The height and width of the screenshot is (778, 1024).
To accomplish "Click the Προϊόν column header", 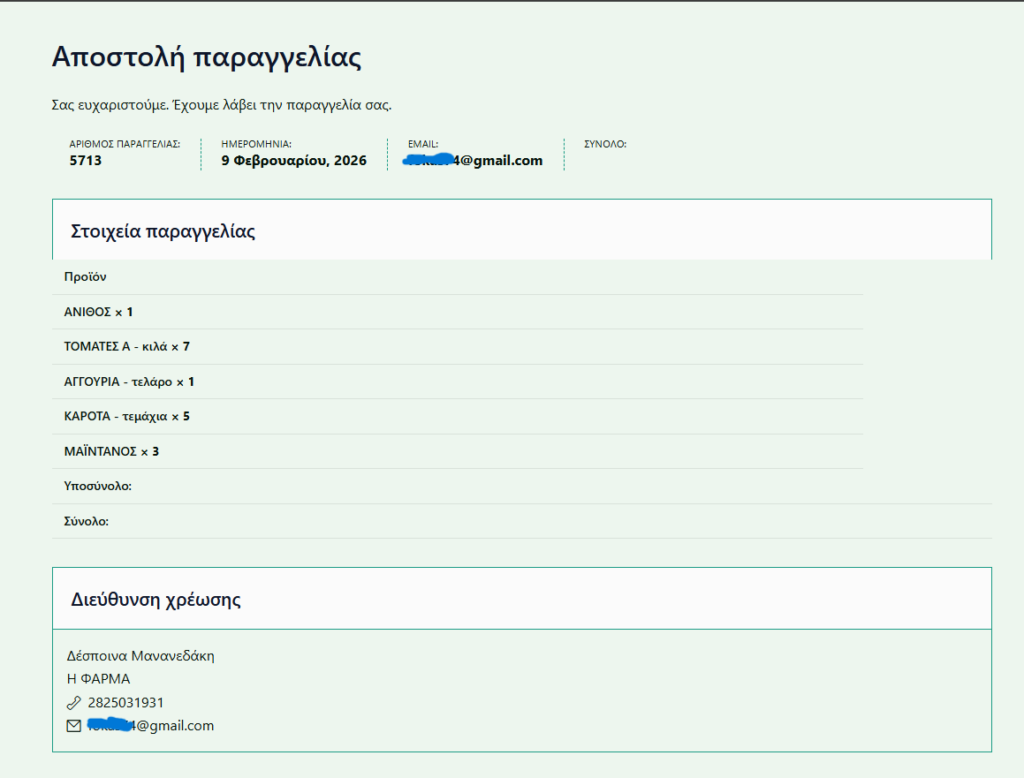I will [x=85, y=277].
